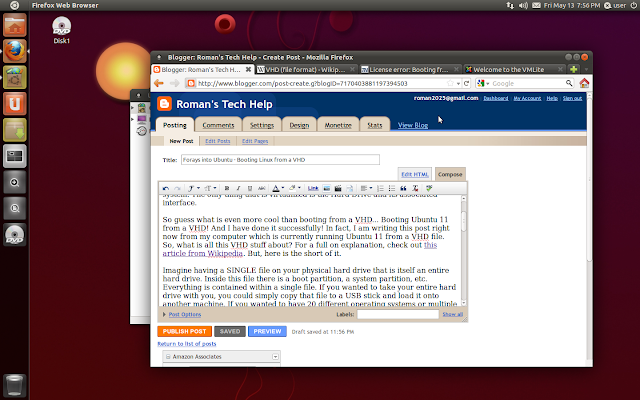Follow the View Blog link
The width and height of the screenshot is (640, 400).
[413, 125]
